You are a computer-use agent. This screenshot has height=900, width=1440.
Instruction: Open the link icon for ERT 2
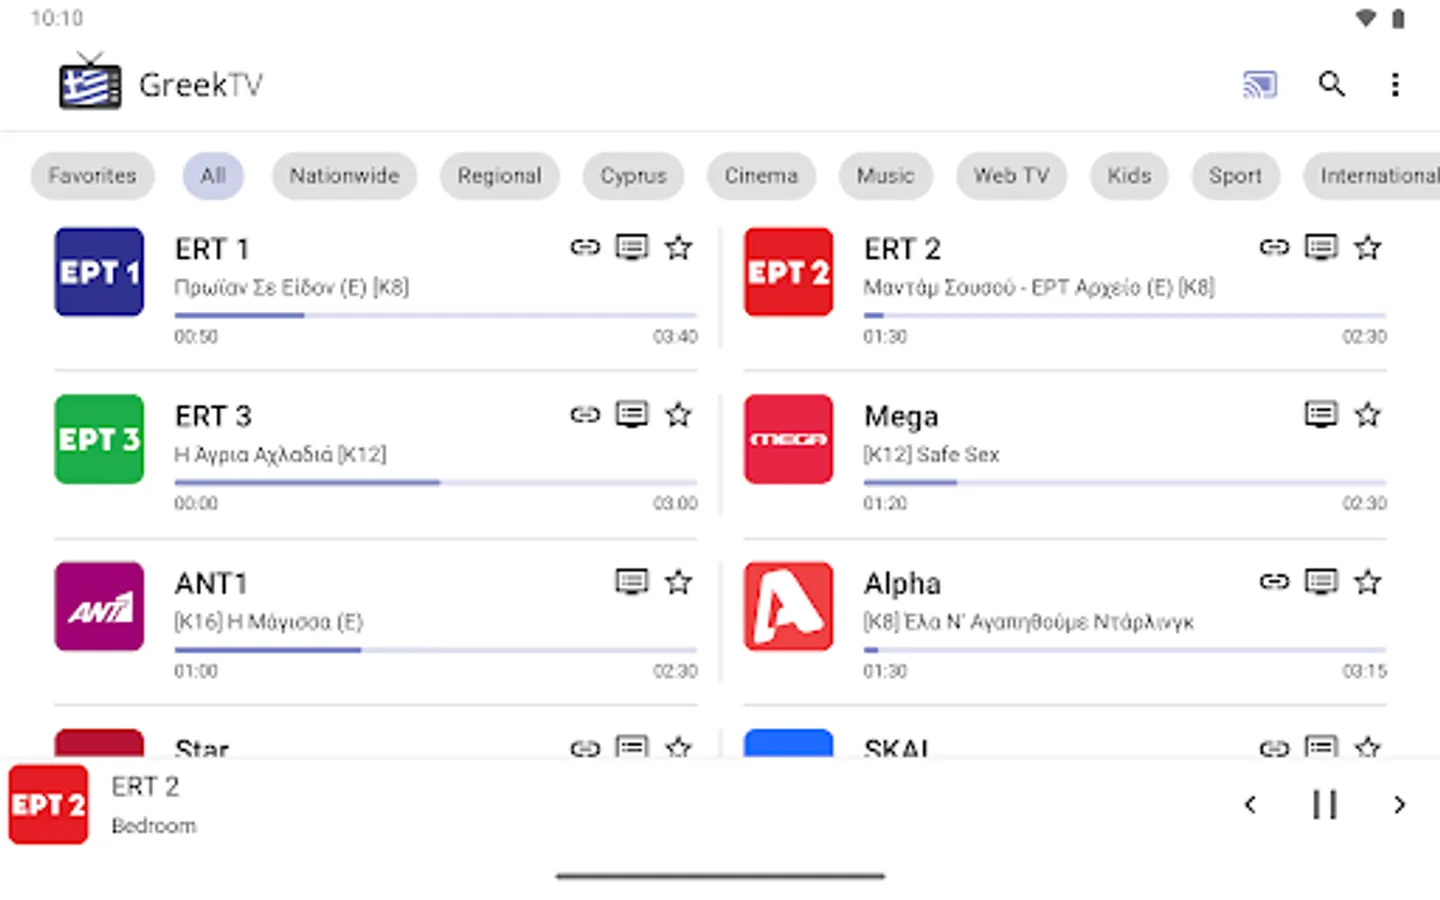1274,247
